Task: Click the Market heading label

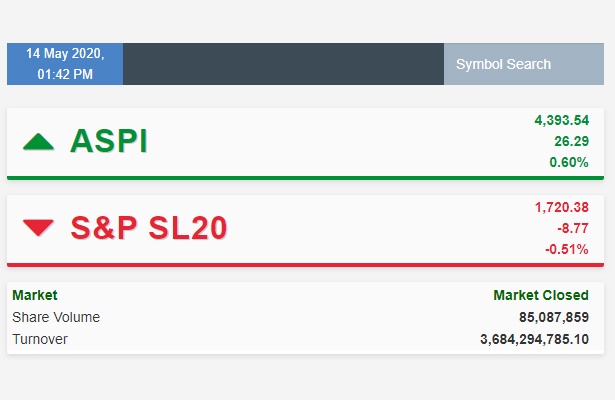Action: click(x=35, y=295)
